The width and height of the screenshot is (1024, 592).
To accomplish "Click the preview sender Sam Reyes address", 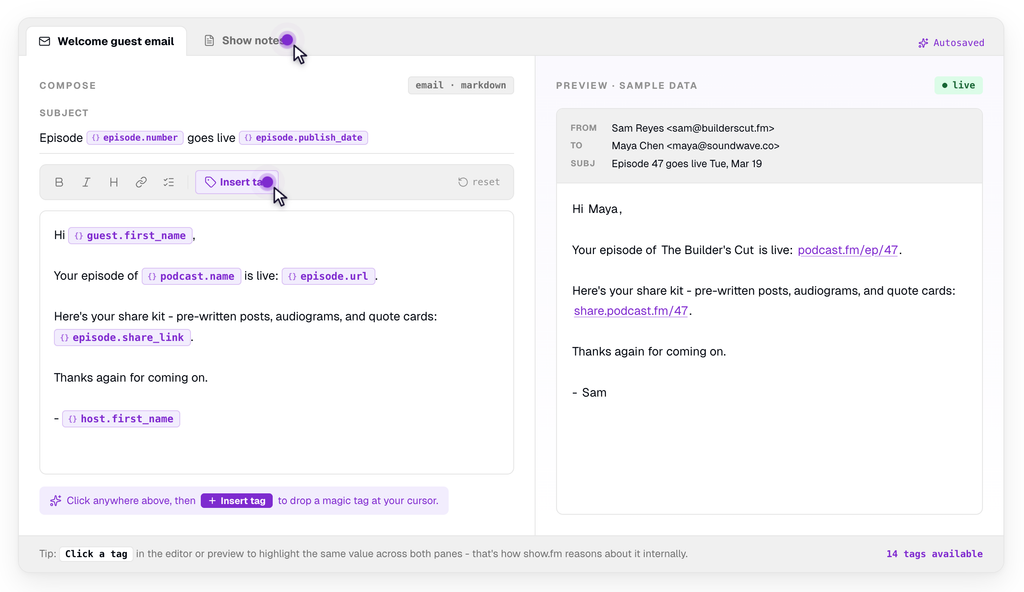I will pos(693,129).
